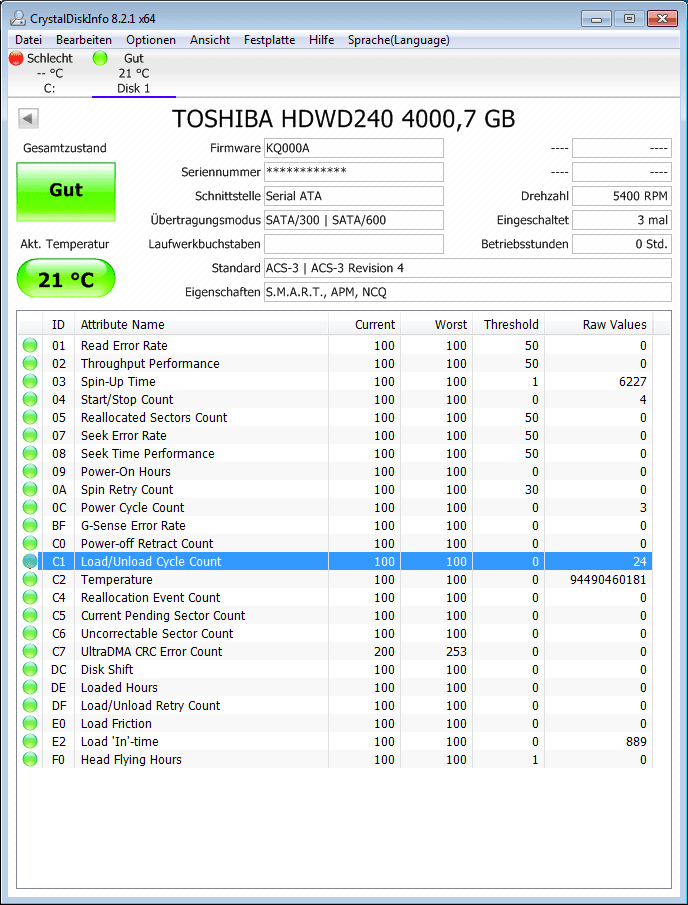Click the green Gut disk status indicator icon
Screen dimensions: 688x905
pyautogui.click(x=100, y=58)
